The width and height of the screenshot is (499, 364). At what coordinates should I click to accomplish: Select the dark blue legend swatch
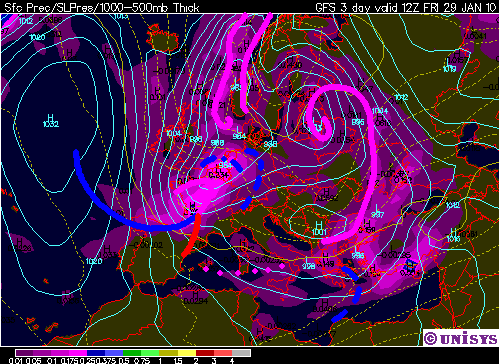[96, 353]
